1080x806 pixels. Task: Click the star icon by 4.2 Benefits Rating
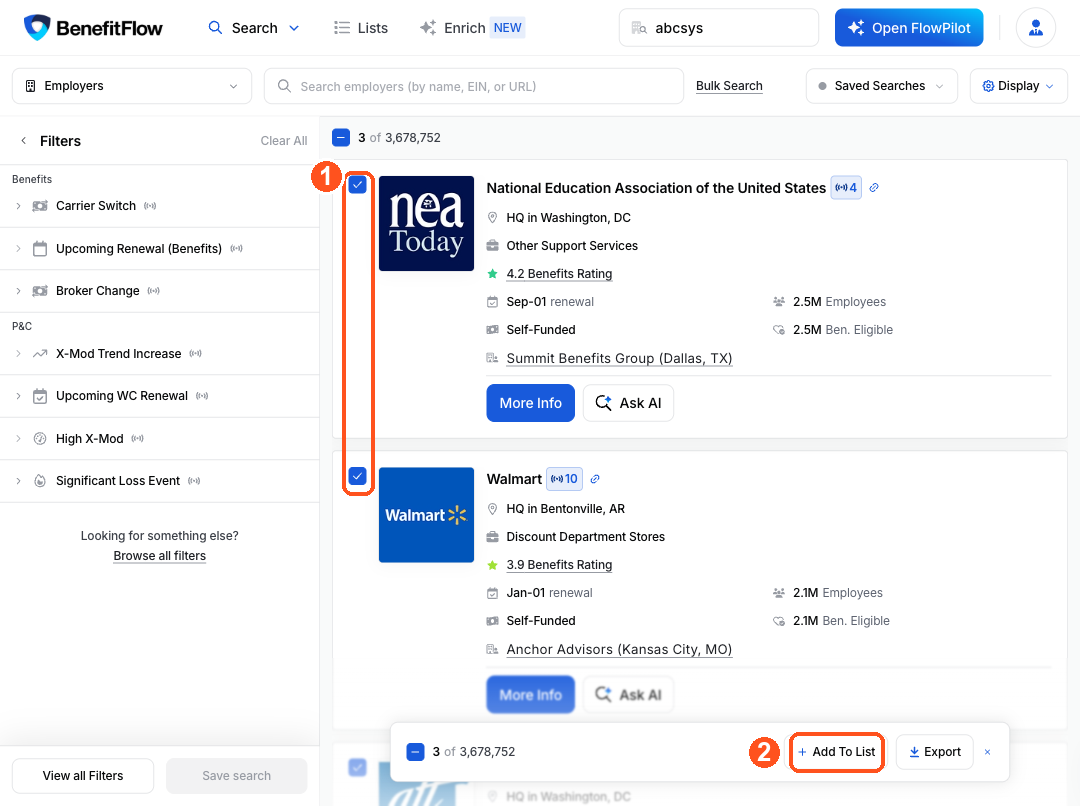click(492, 273)
